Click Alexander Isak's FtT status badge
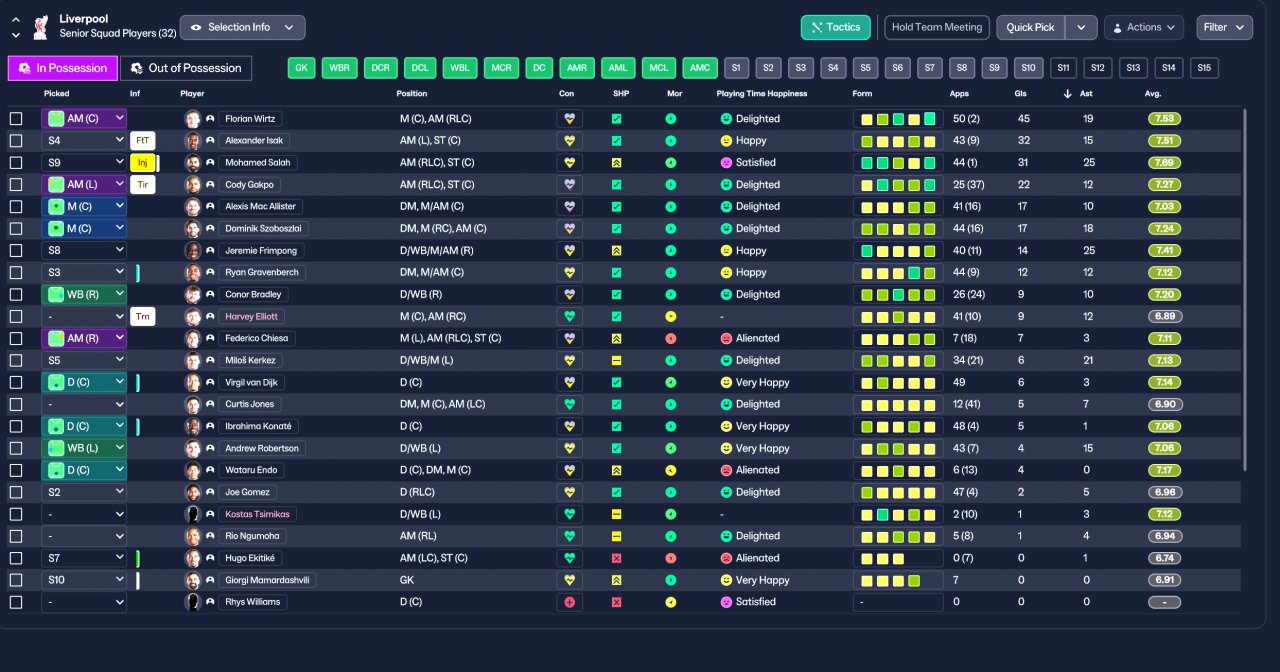The image size is (1280, 672). pyautogui.click(x=143, y=140)
